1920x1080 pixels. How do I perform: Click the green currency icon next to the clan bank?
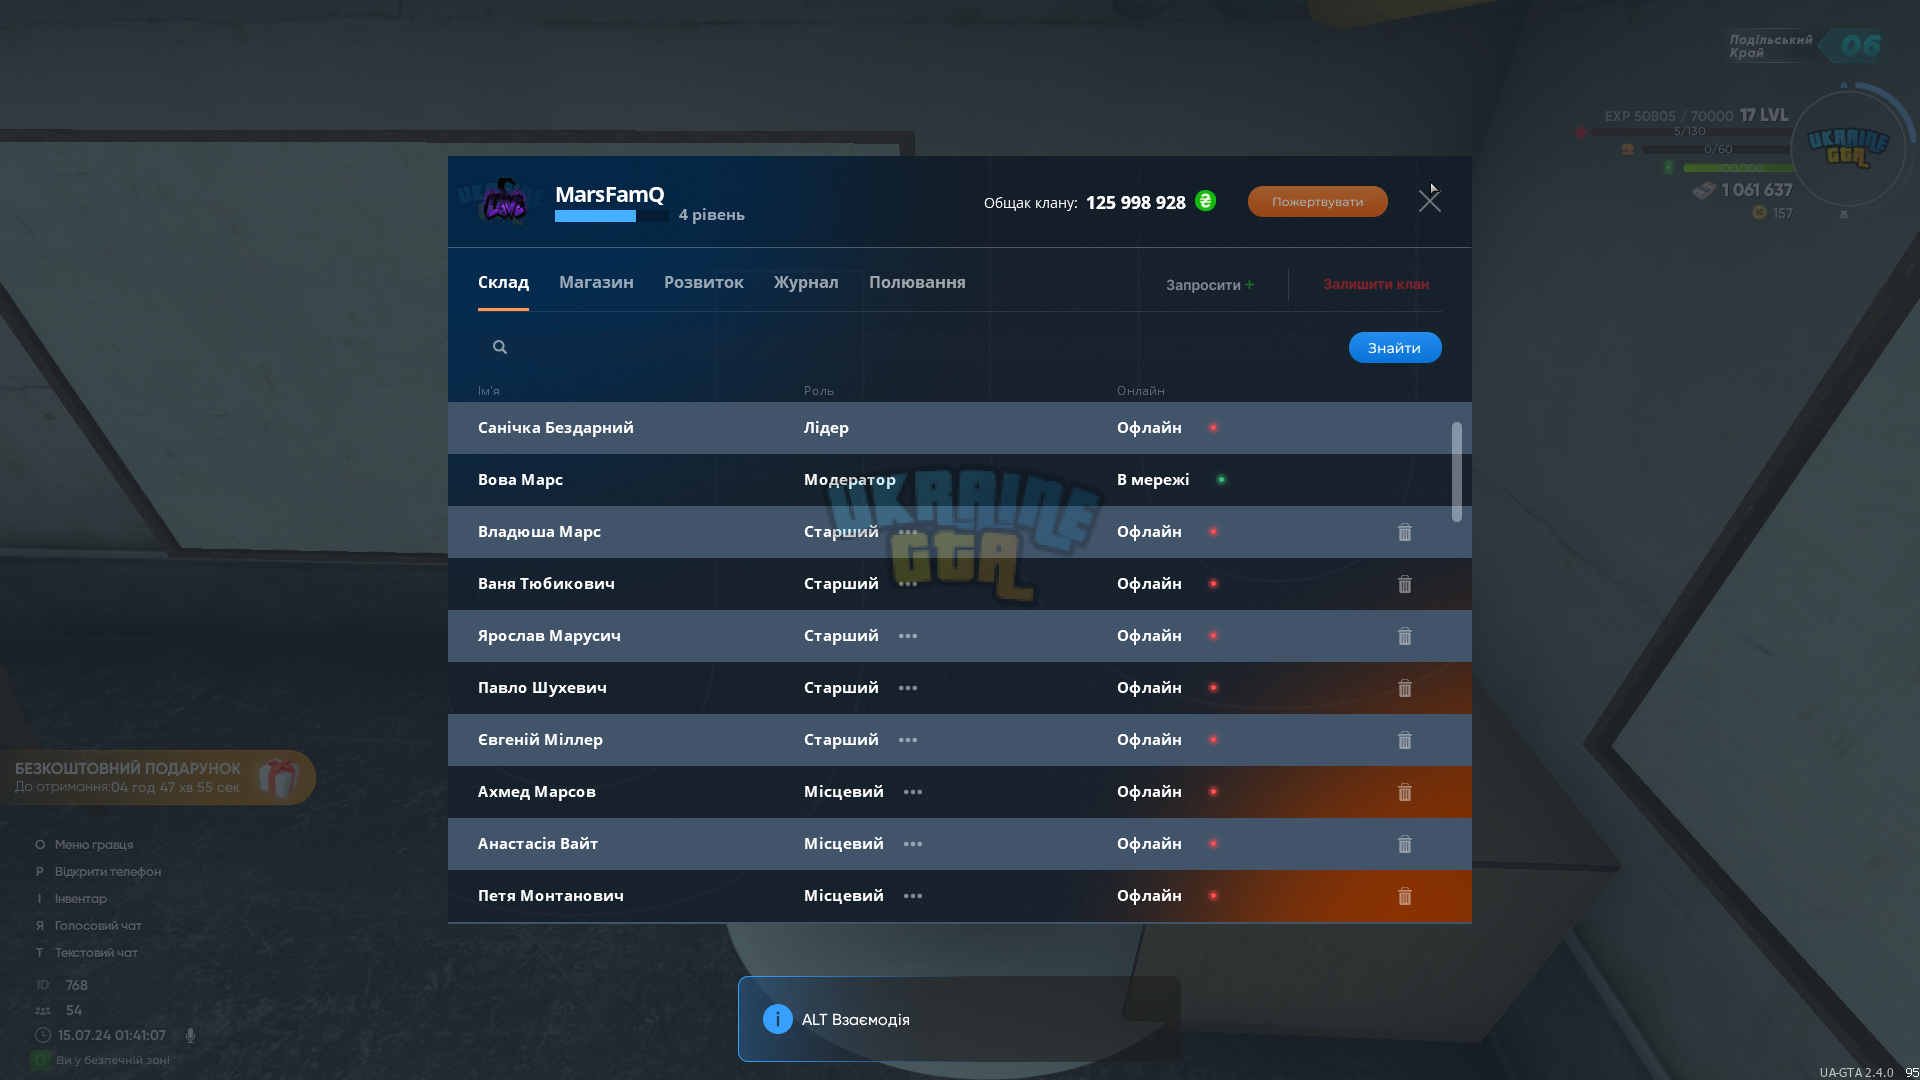pos(1206,201)
